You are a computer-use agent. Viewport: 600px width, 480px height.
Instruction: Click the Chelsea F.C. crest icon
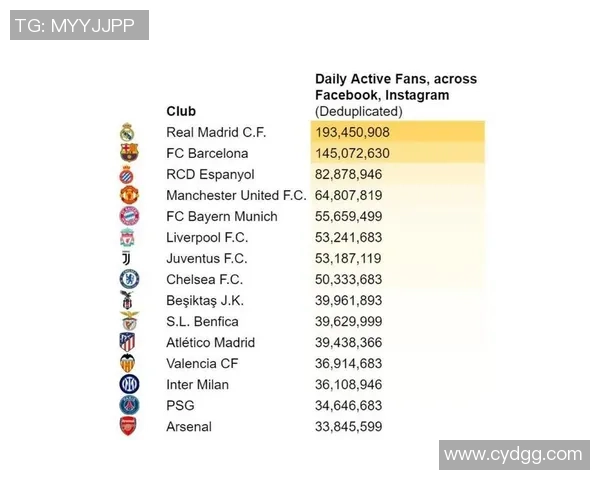click(x=128, y=279)
